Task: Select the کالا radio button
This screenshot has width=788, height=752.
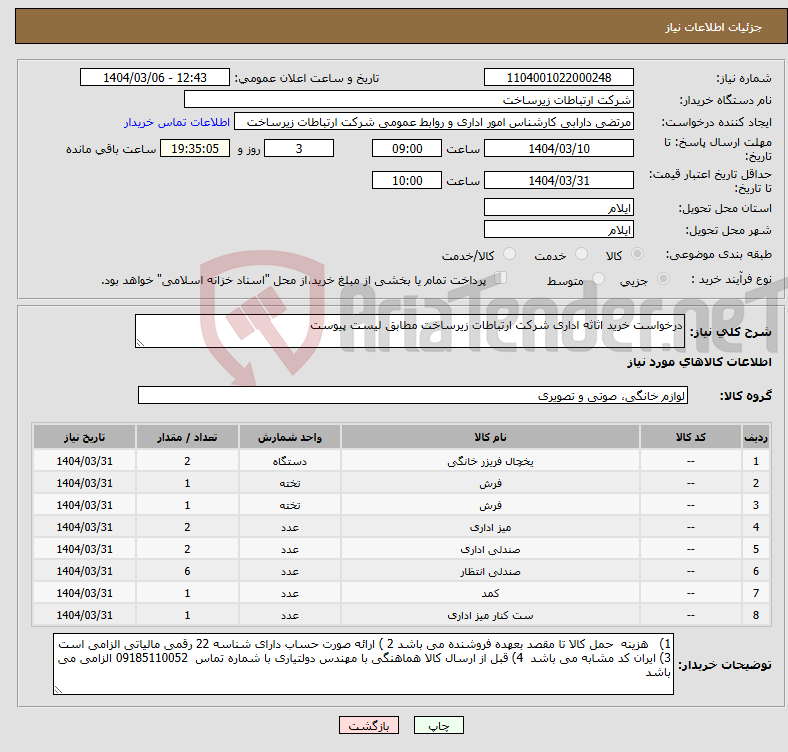Action: click(637, 254)
